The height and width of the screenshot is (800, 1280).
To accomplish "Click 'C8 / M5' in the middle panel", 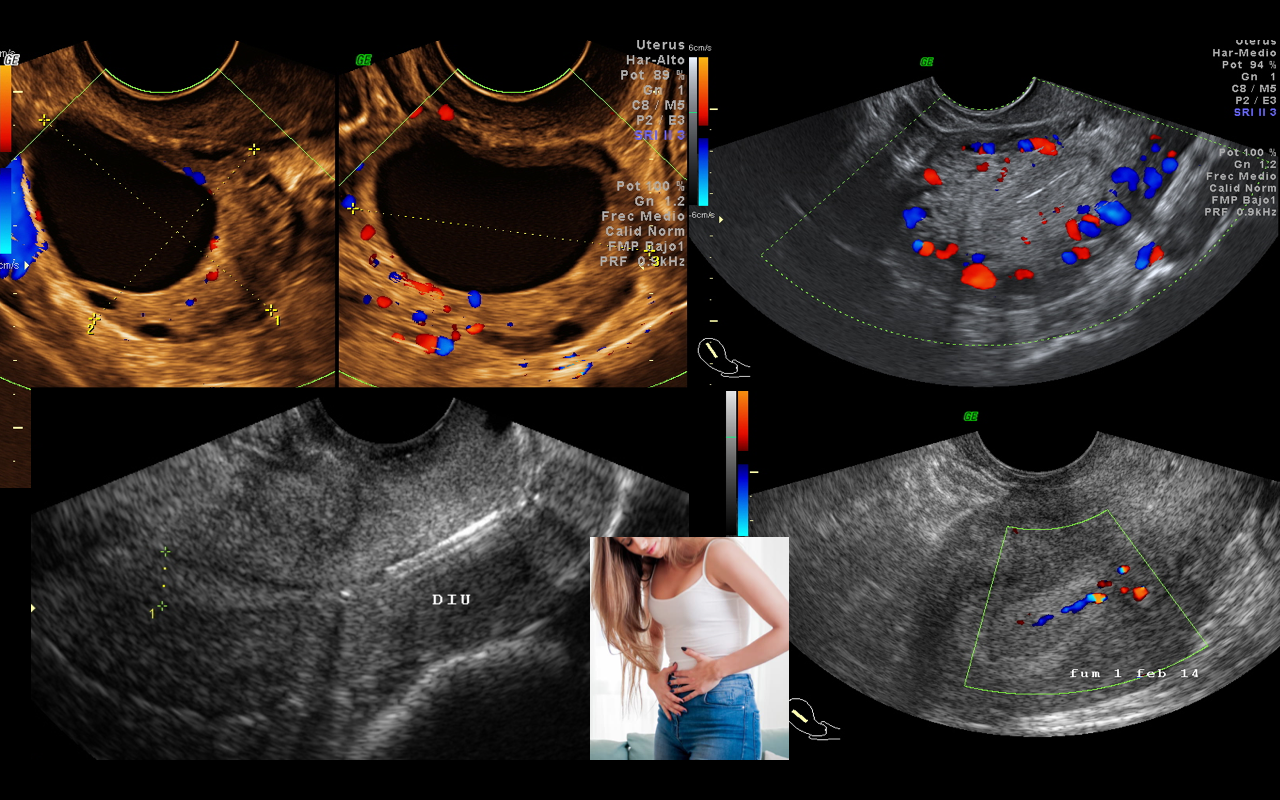I will click(658, 105).
